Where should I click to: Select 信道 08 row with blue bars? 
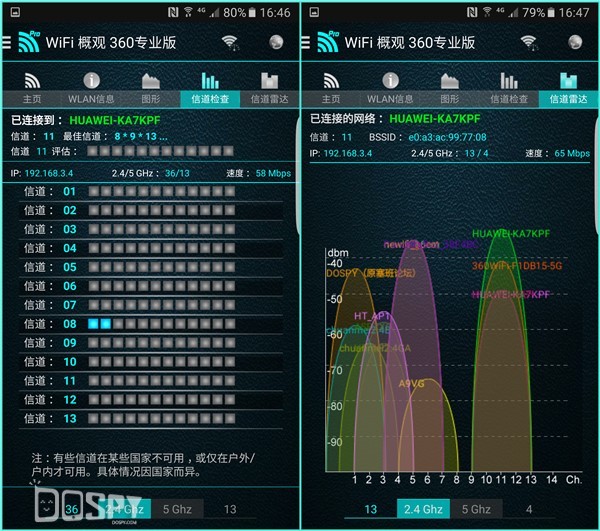151,324
